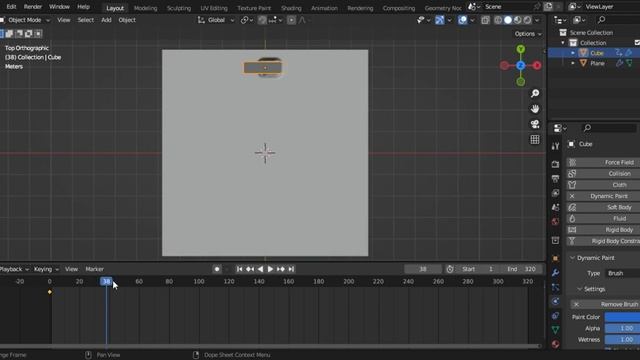
Task: Switch to the Animation workspace tab
Action: (x=324, y=8)
